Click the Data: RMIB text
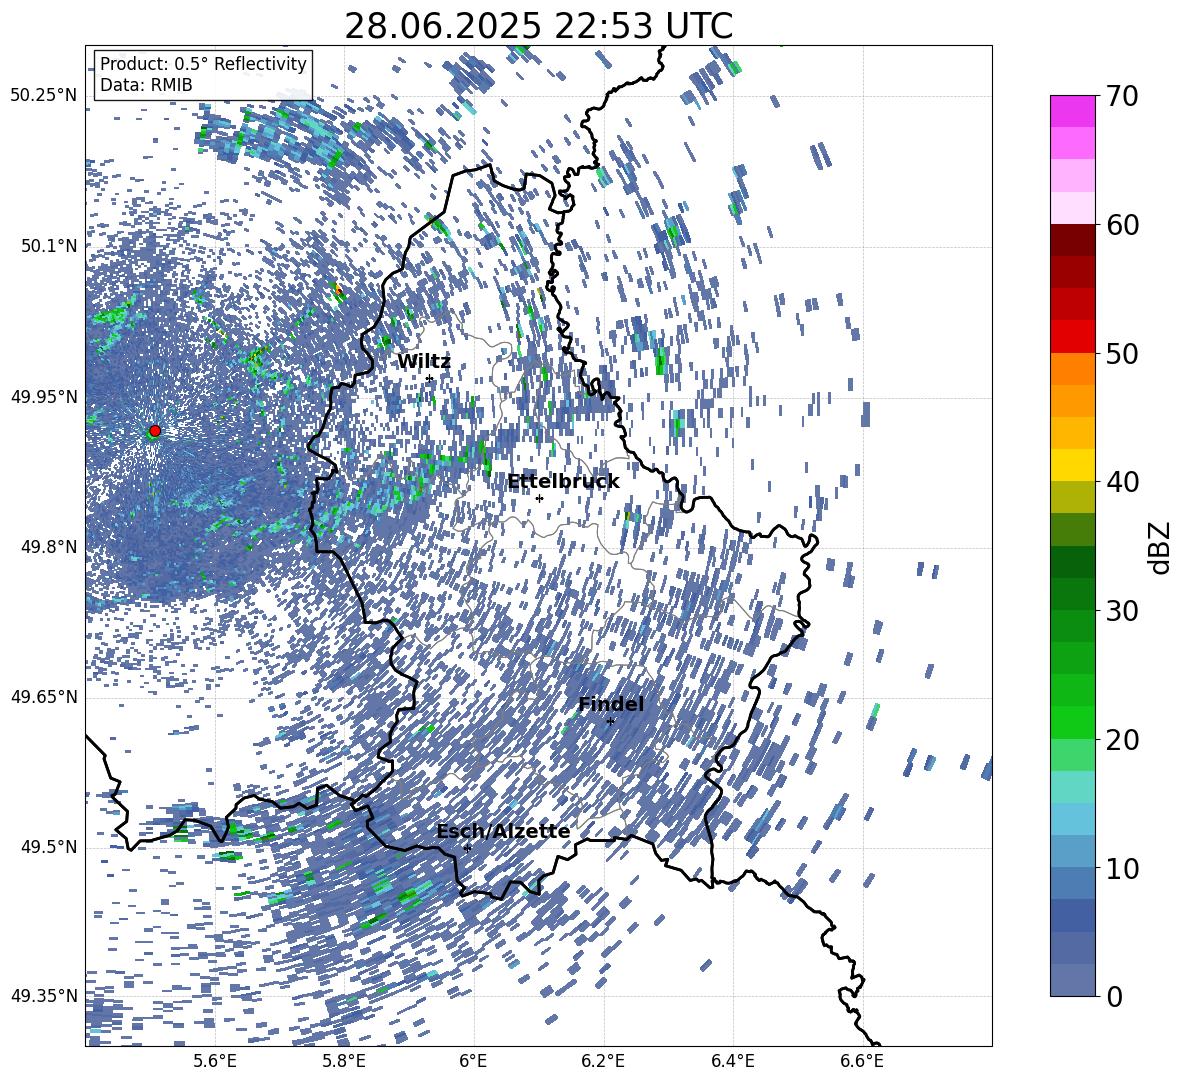The width and height of the screenshot is (1184, 1081). (x=146, y=85)
